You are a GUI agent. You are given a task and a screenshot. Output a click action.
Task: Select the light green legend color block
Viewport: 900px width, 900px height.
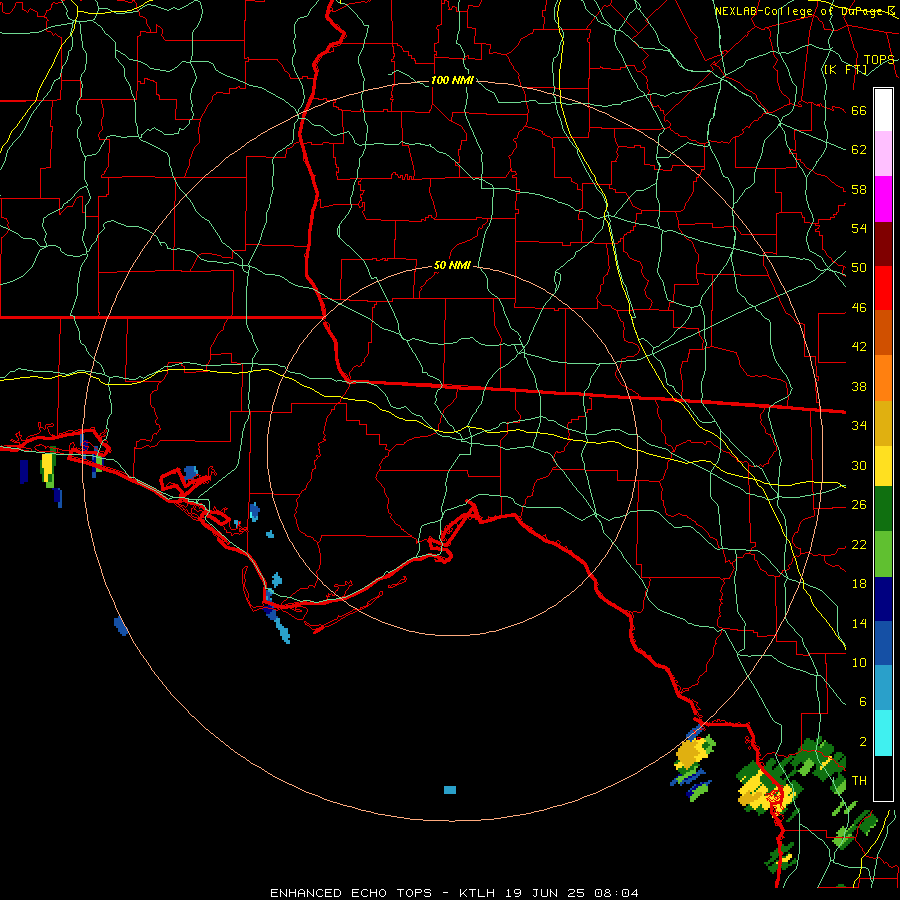(883, 554)
